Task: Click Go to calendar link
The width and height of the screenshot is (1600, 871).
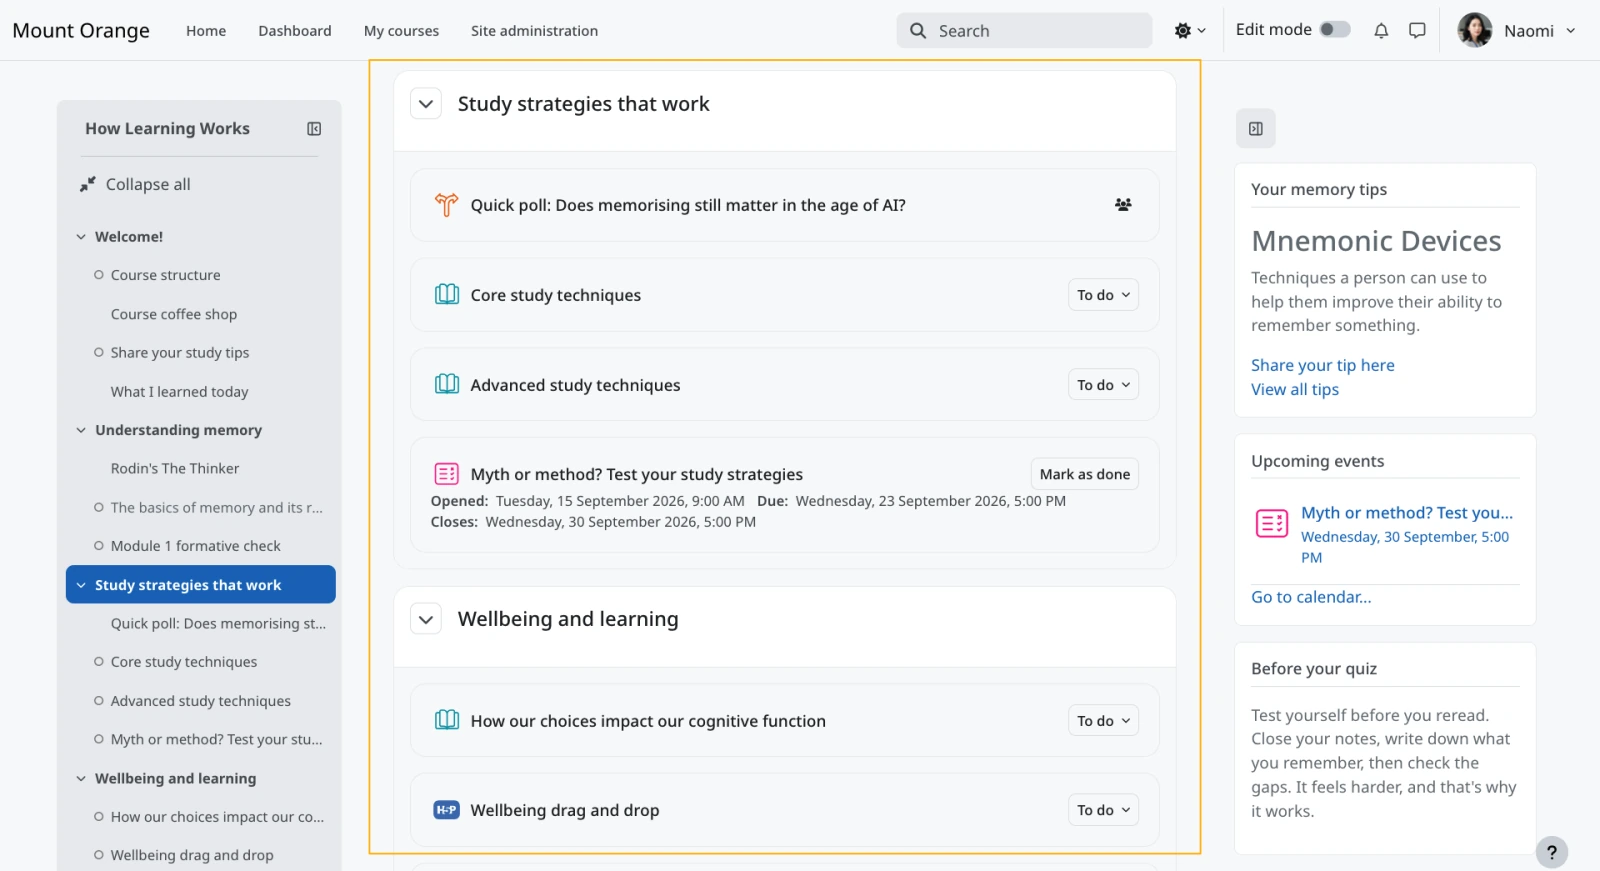Action: [1311, 597]
